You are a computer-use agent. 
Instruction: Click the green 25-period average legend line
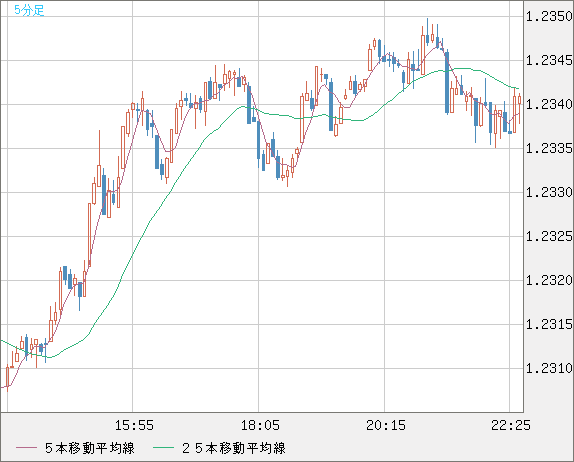163,448
